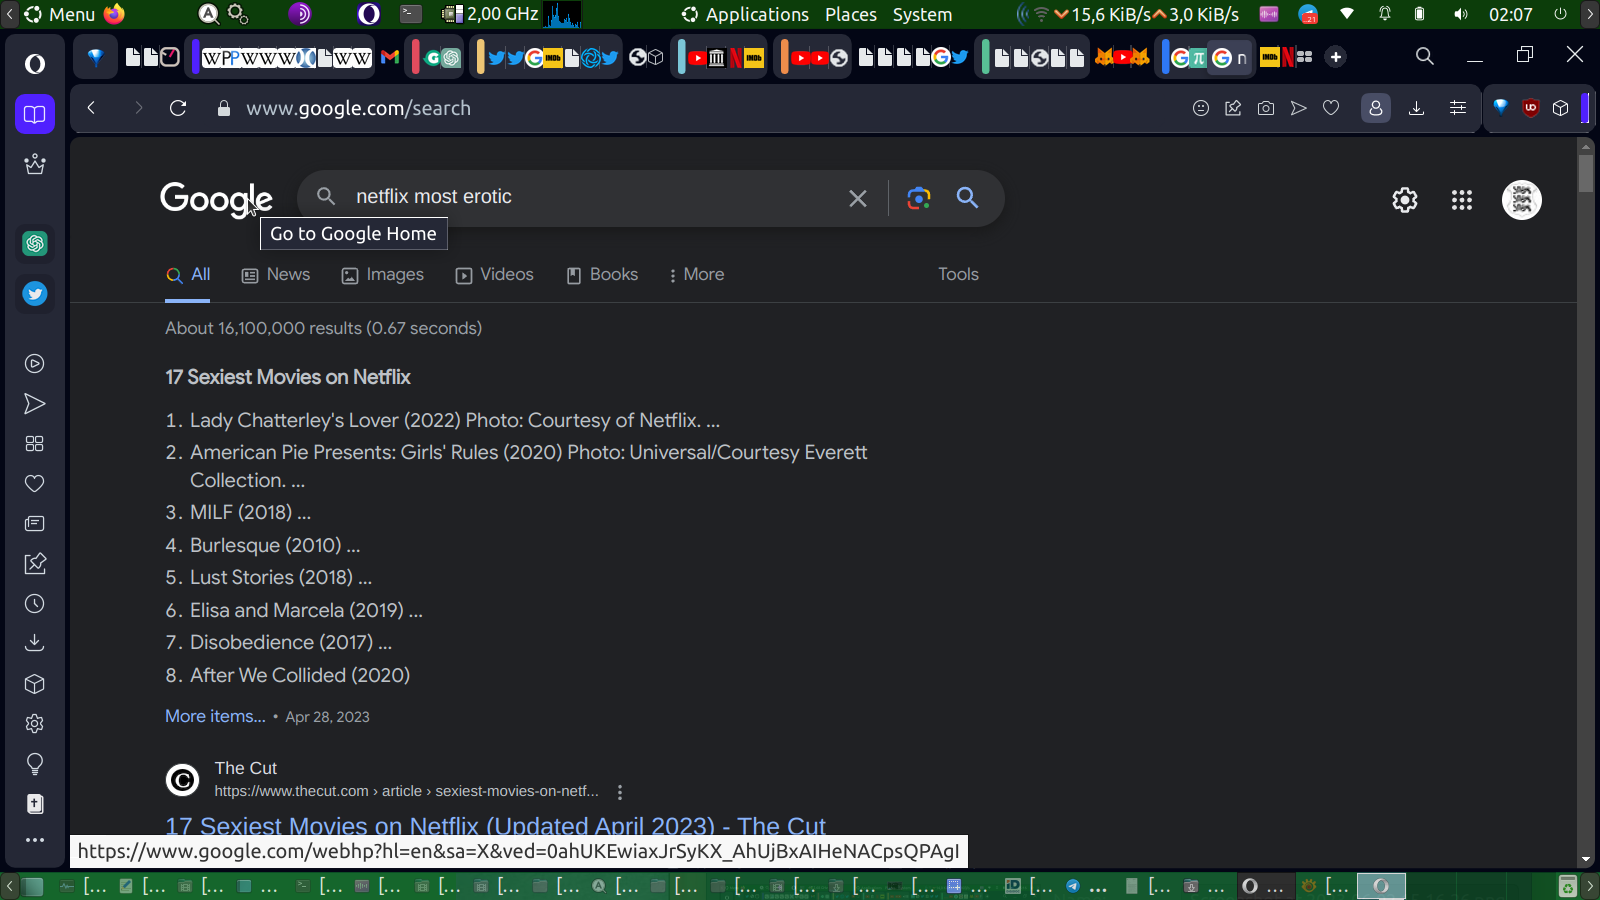Image resolution: width=1600 pixels, height=900 pixels.
Task: Search by image with Google Lens icon
Action: click(x=919, y=198)
